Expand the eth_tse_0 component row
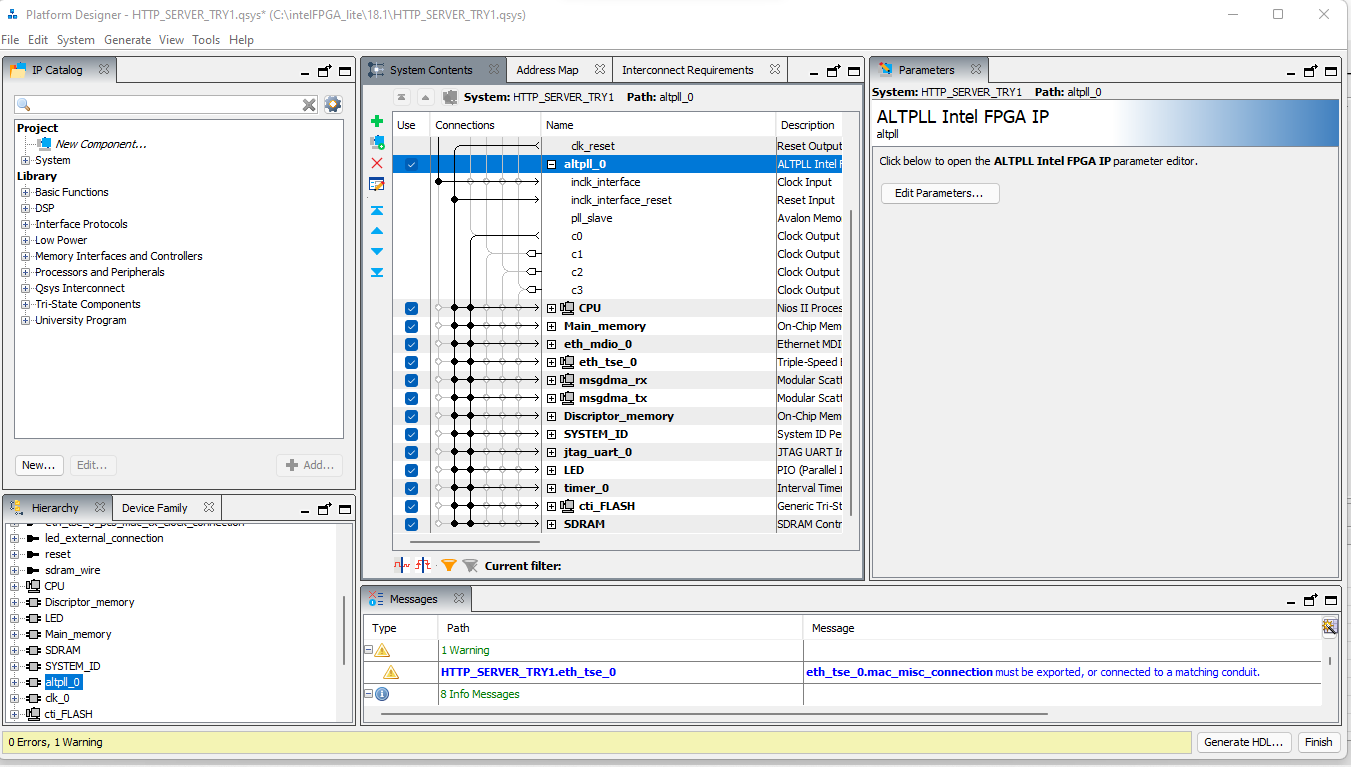 [551, 362]
